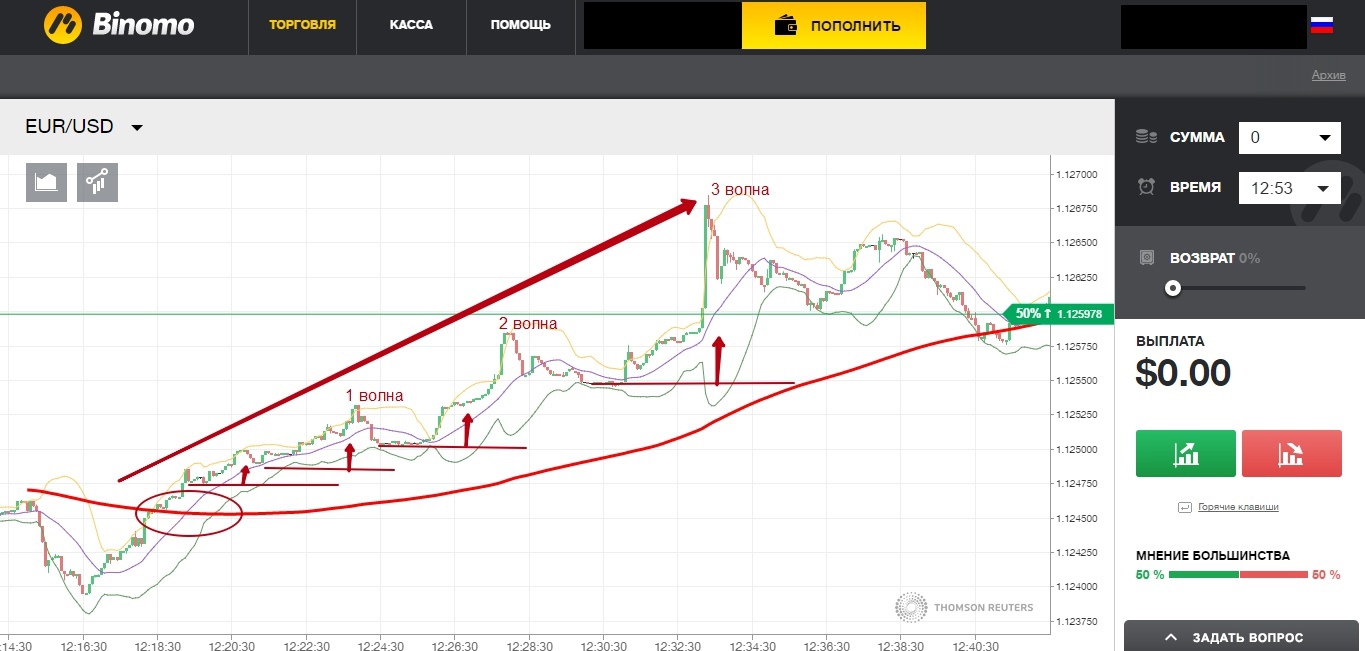Click the wallet icon on ПОПОЛНИТЬ

click(x=786, y=26)
